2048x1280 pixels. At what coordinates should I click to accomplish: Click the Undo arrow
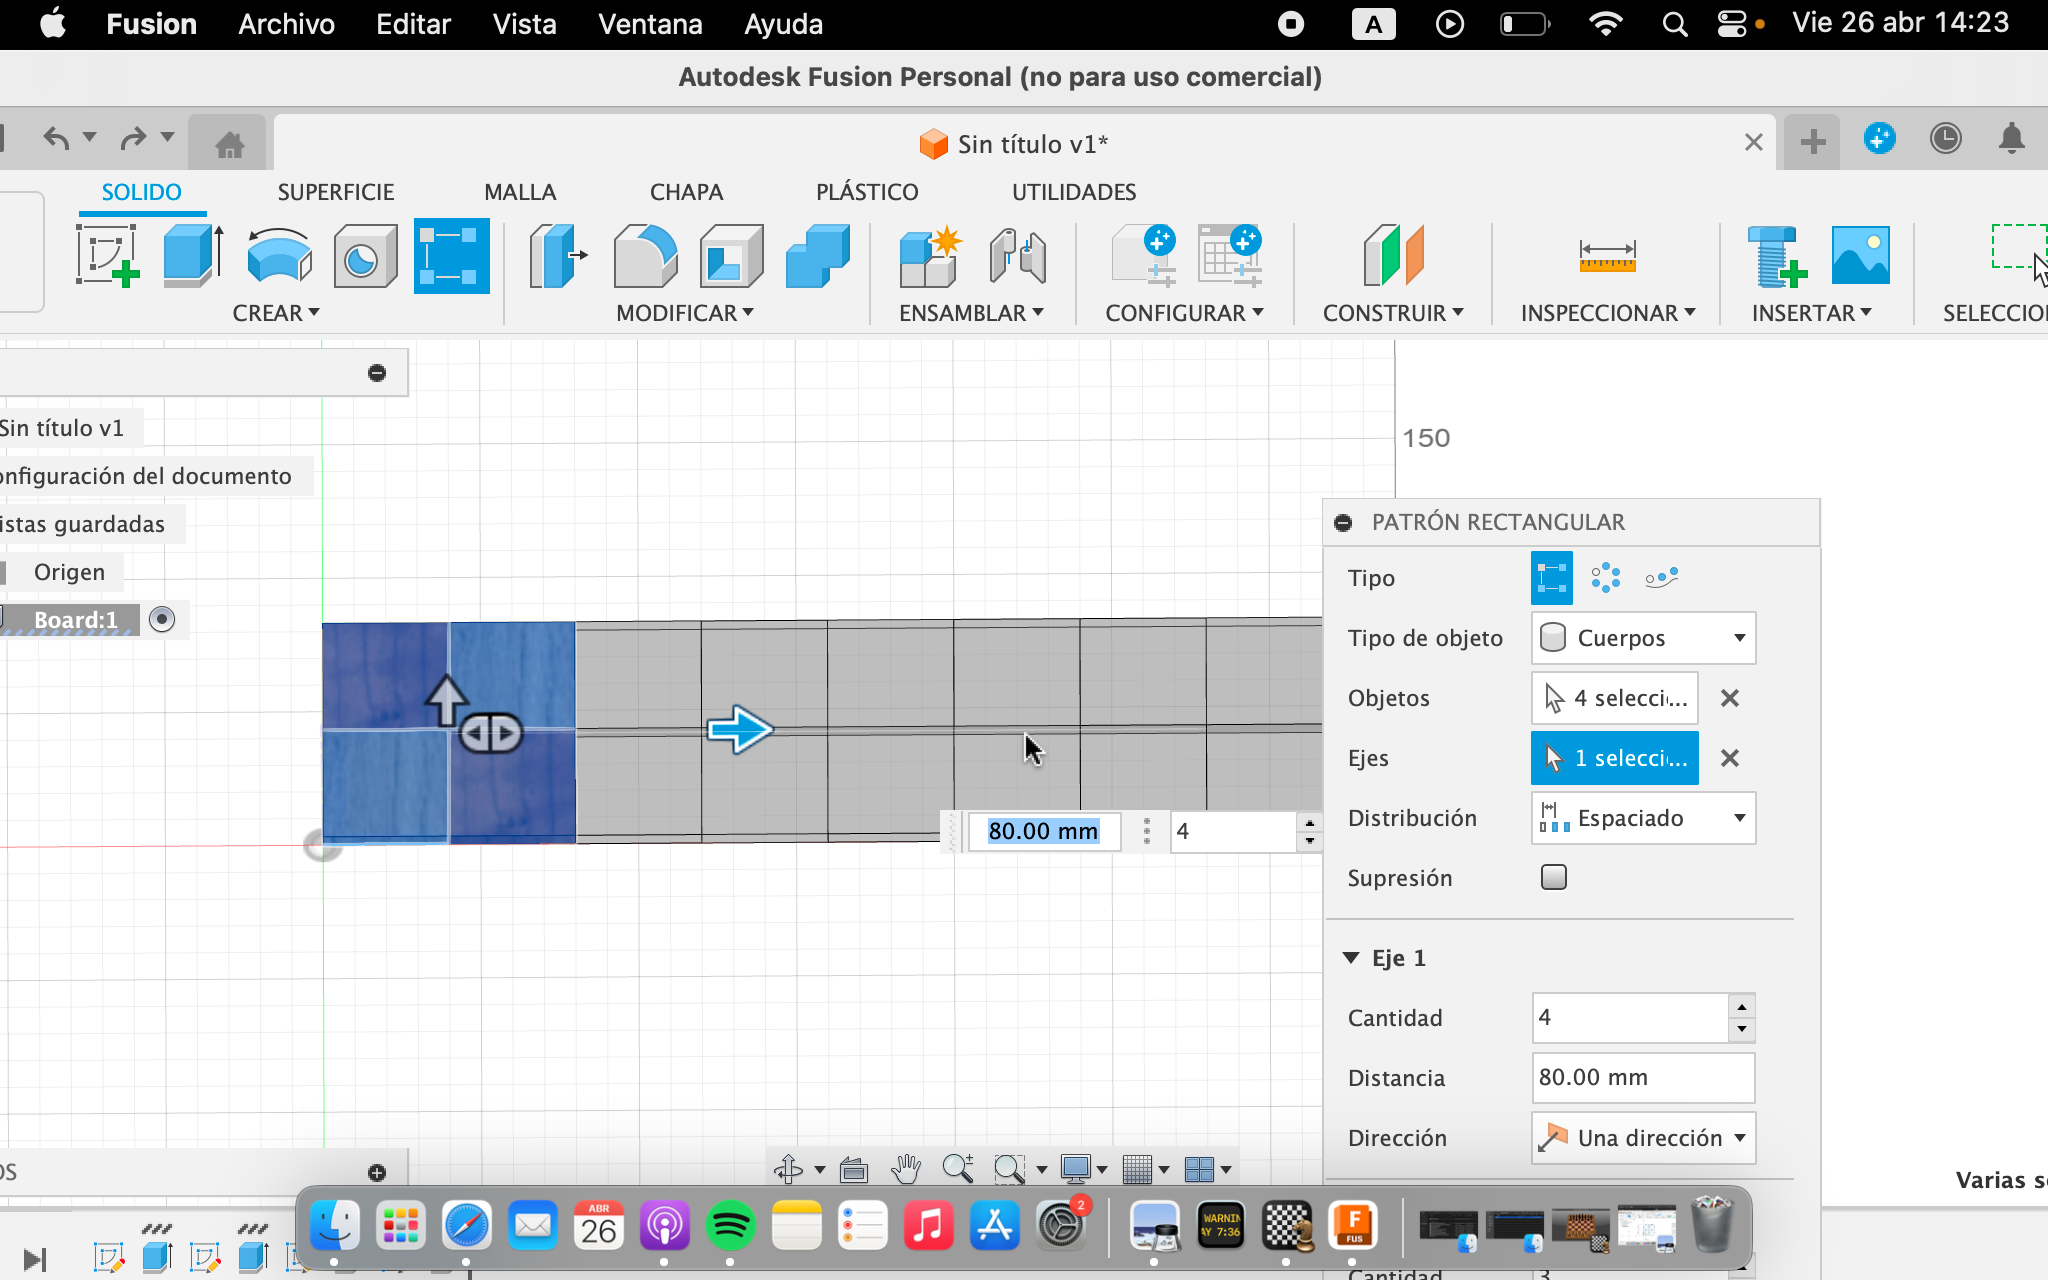click(x=56, y=137)
